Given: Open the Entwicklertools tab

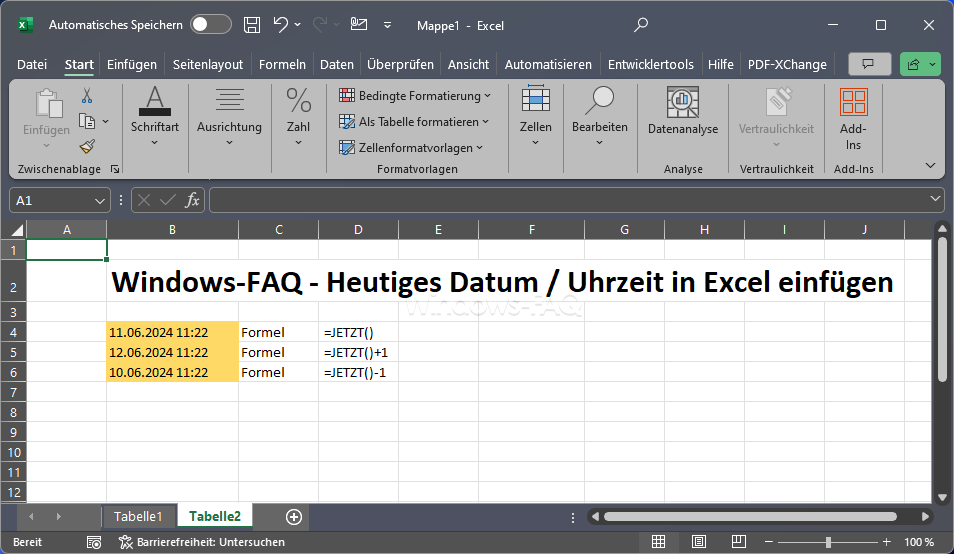Looking at the screenshot, I should (650, 64).
